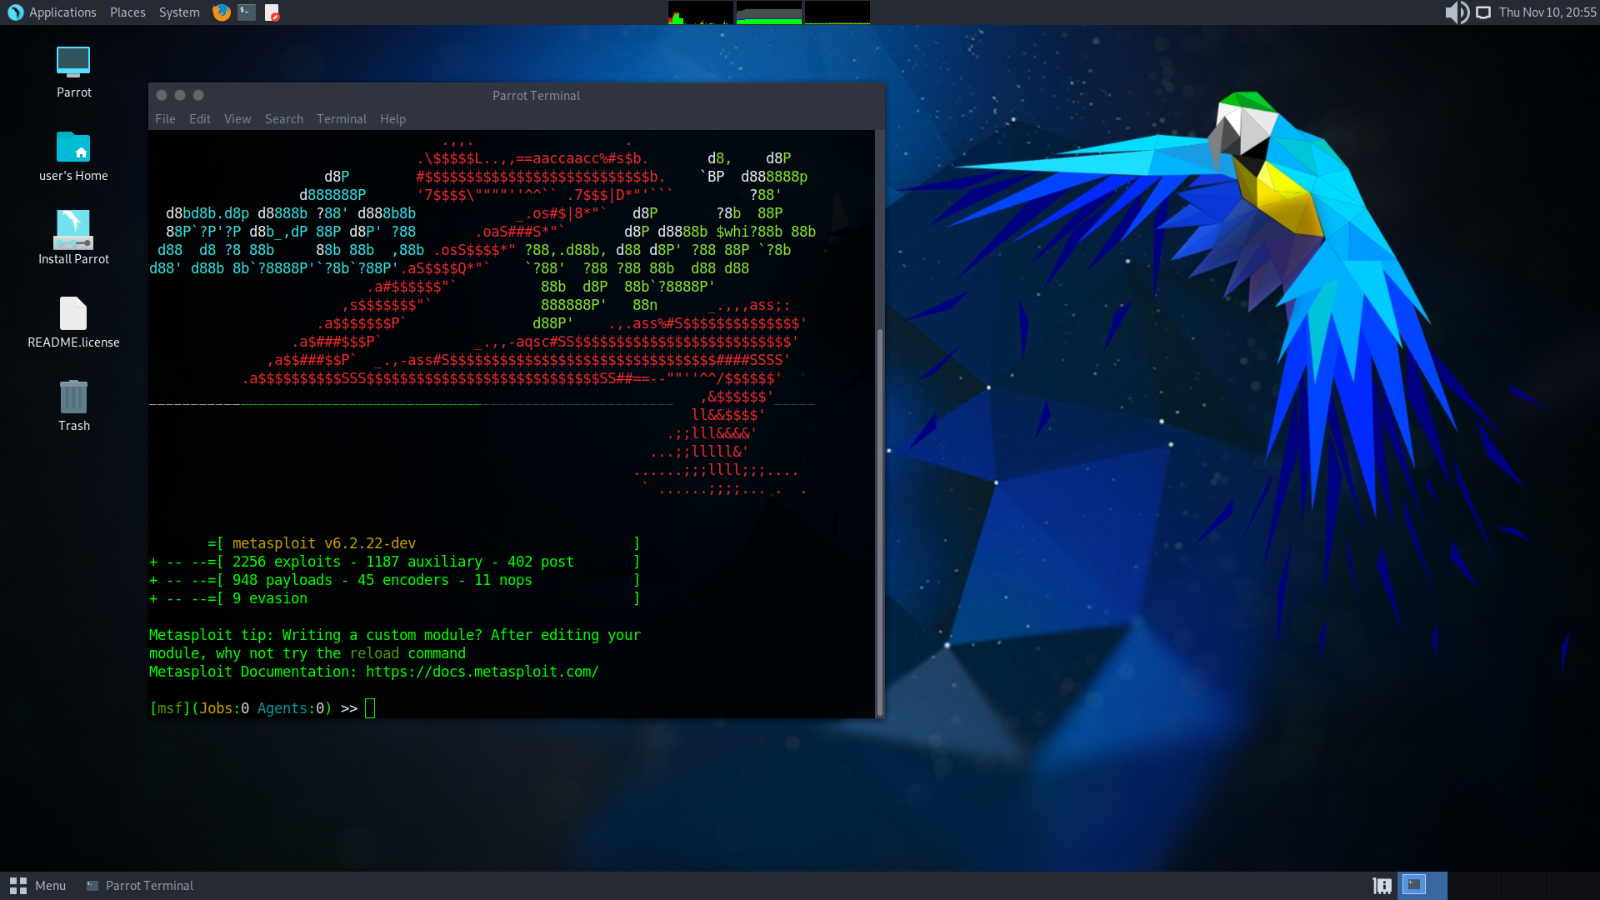The width and height of the screenshot is (1600, 900).
Task: Open the terminal File menu
Action: click(165, 119)
